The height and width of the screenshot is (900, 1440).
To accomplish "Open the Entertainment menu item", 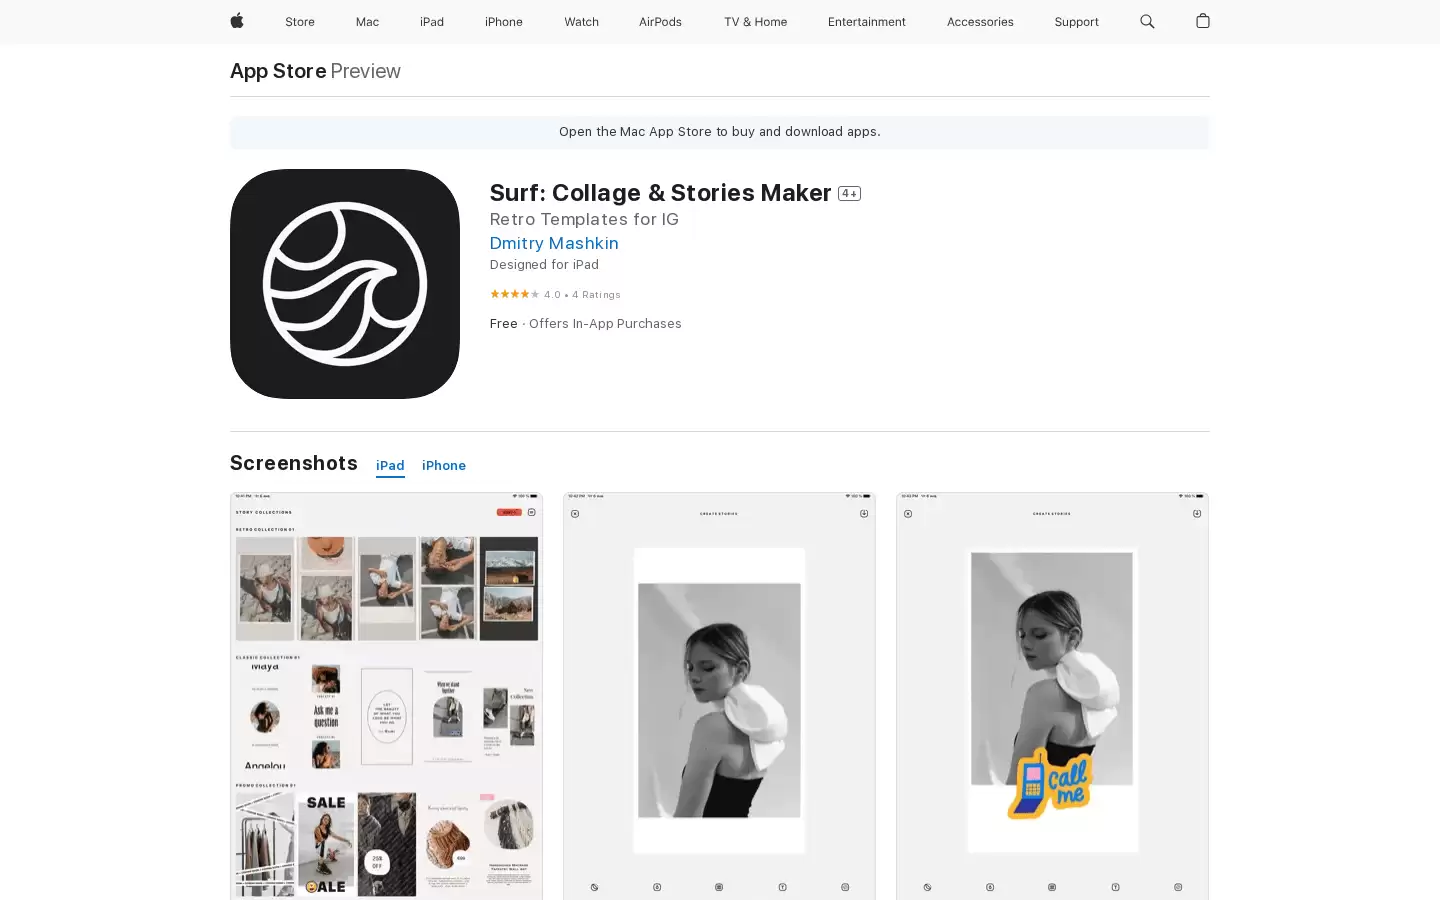I will tap(867, 22).
